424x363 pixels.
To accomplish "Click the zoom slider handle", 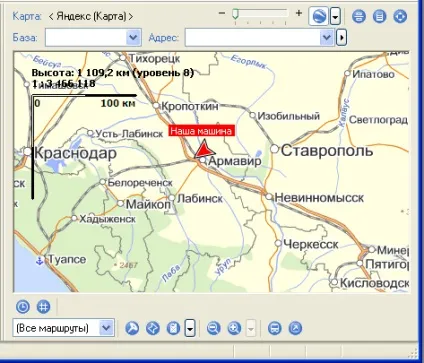I will point(235,14).
